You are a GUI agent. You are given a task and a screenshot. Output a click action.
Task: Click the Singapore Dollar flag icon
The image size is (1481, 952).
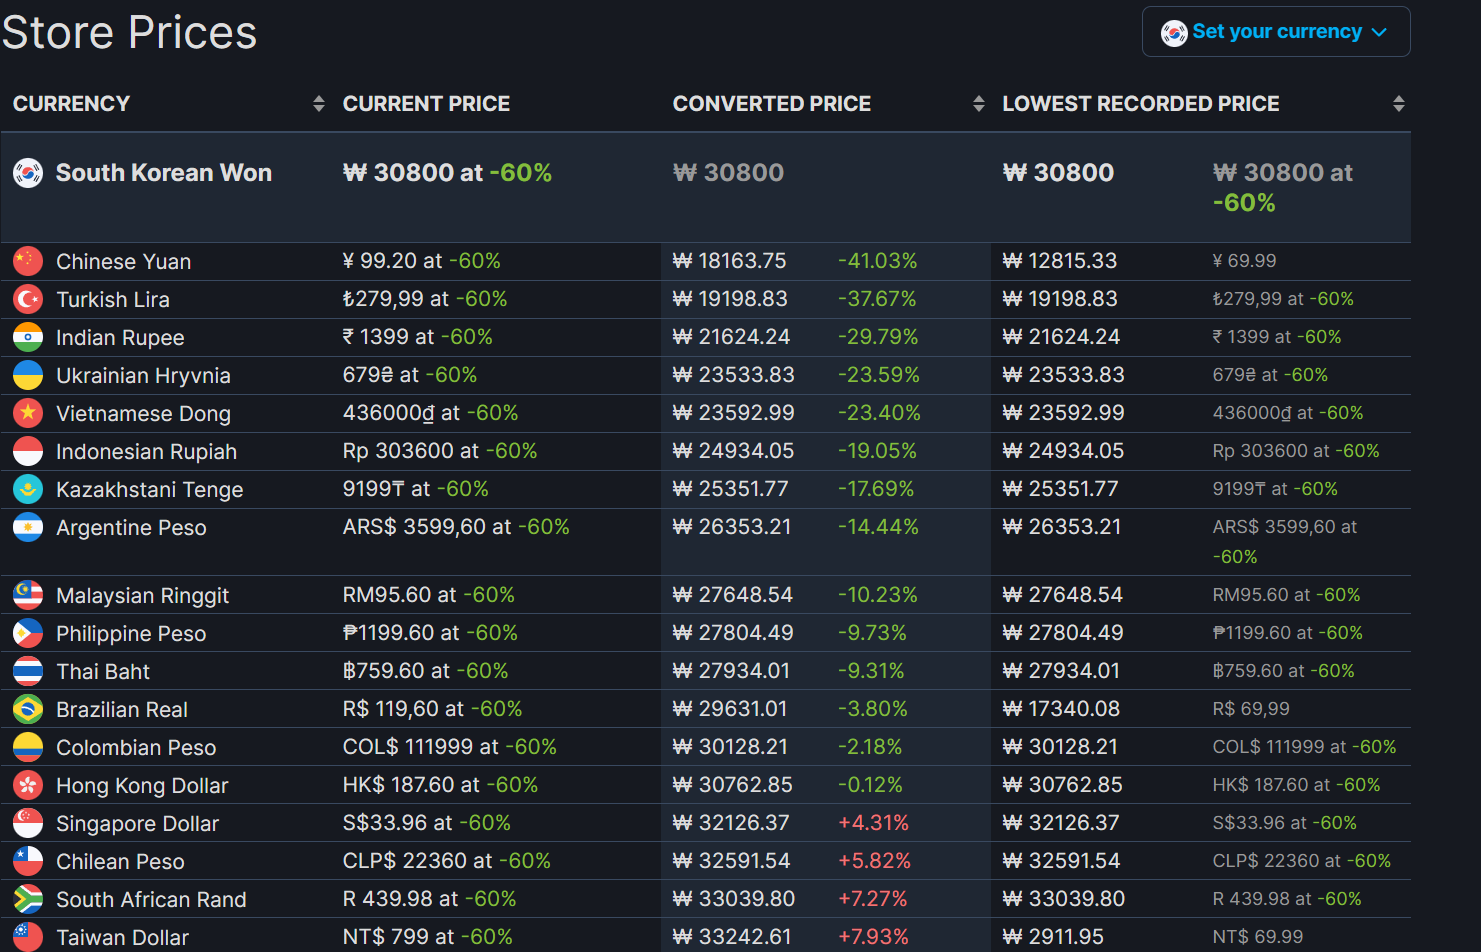point(28,823)
